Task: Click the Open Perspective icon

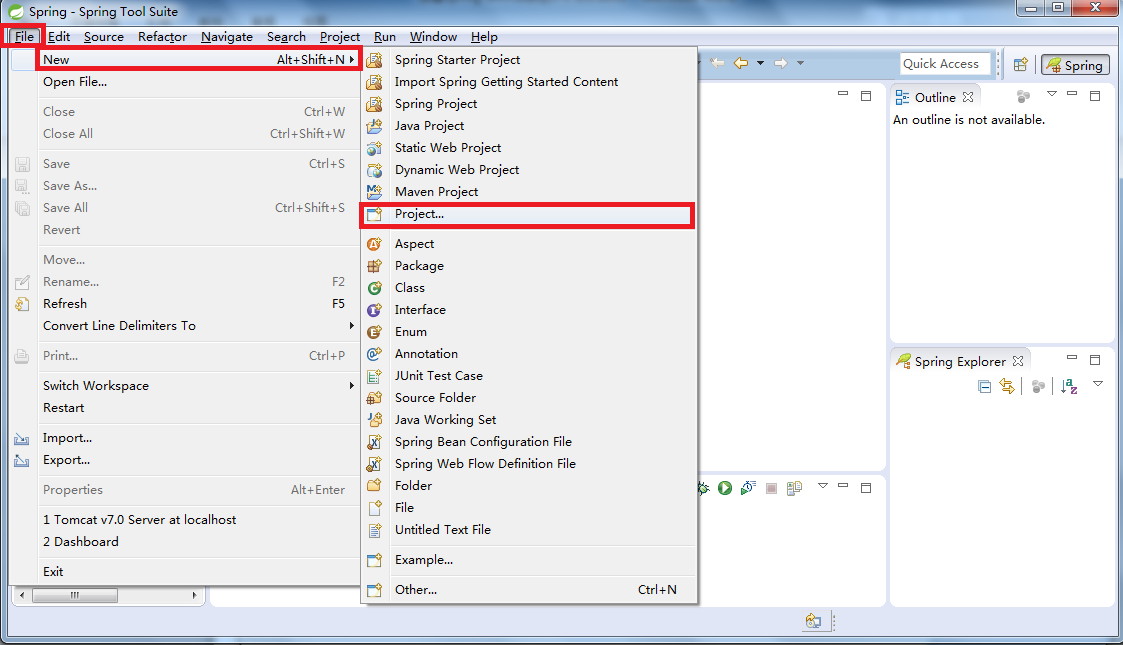Action: [1021, 64]
